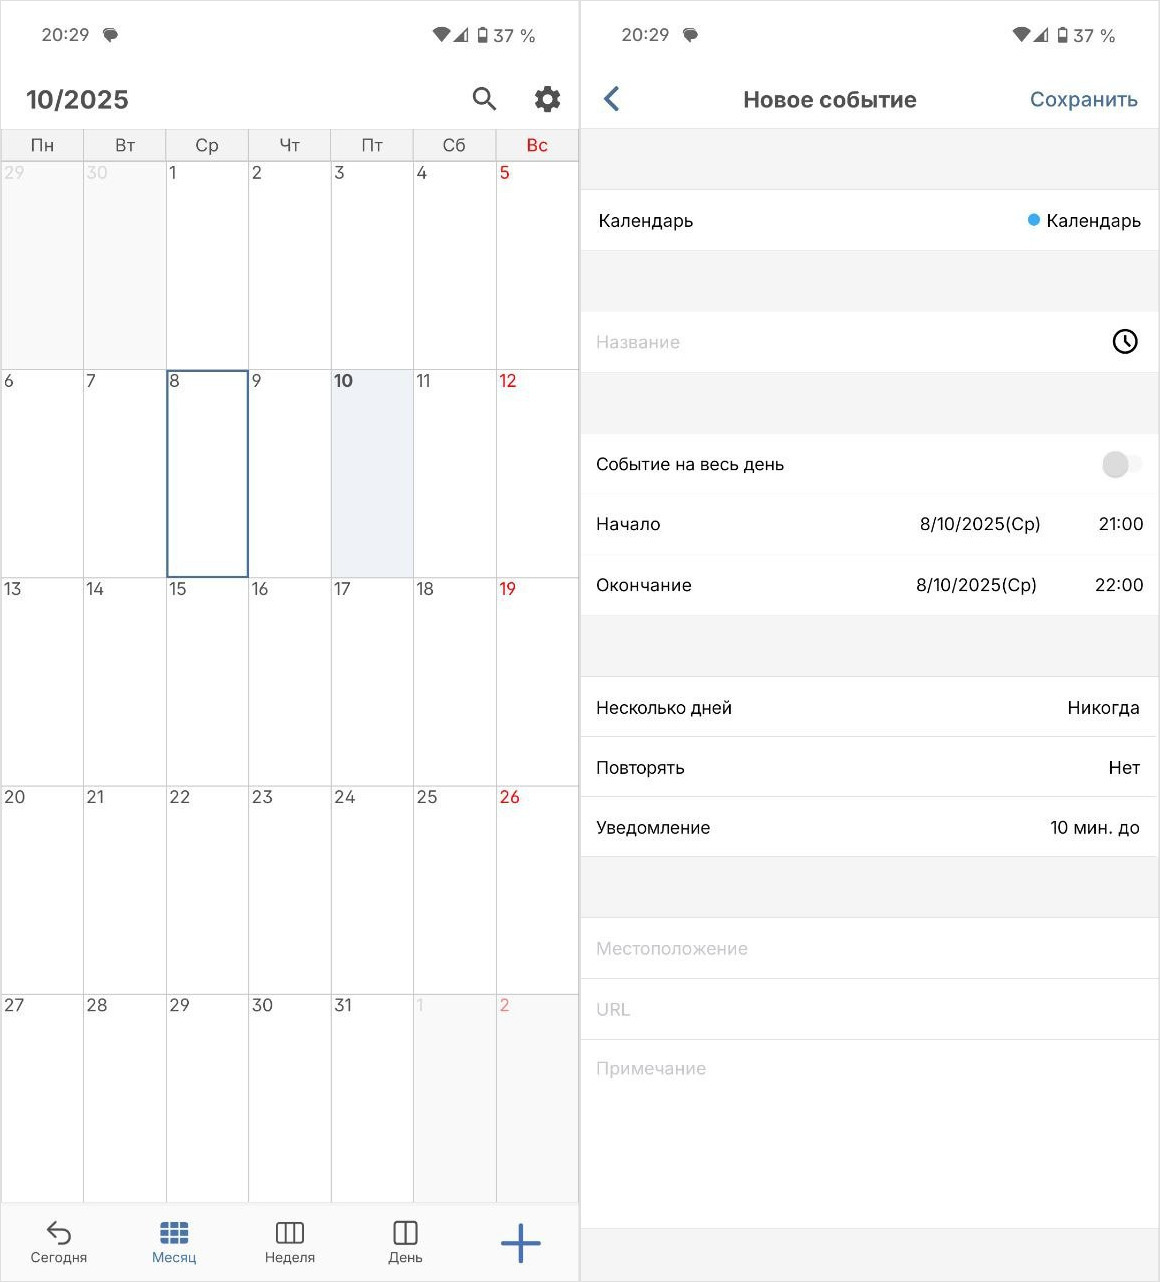1160x1282 pixels.
Task: Open settings via gear icon
Action: pyautogui.click(x=547, y=98)
